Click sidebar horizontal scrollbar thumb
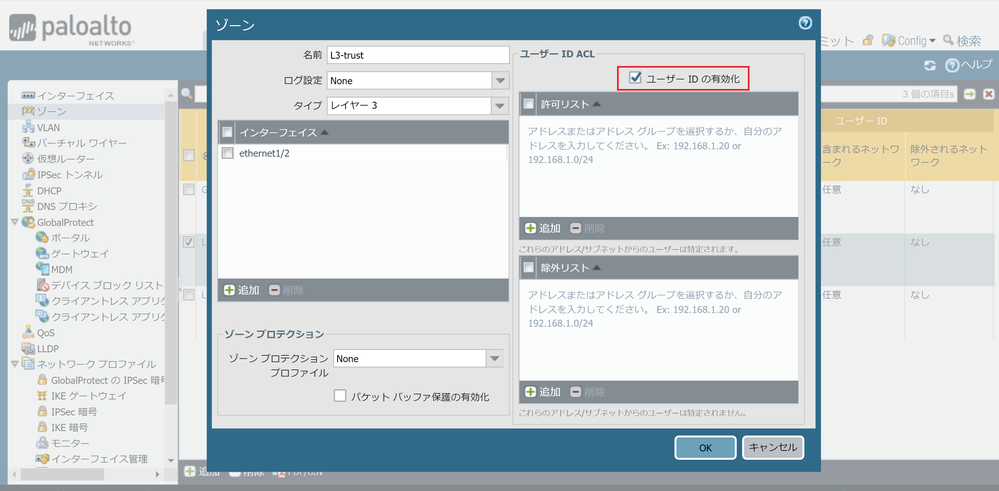 pos(62,474)
